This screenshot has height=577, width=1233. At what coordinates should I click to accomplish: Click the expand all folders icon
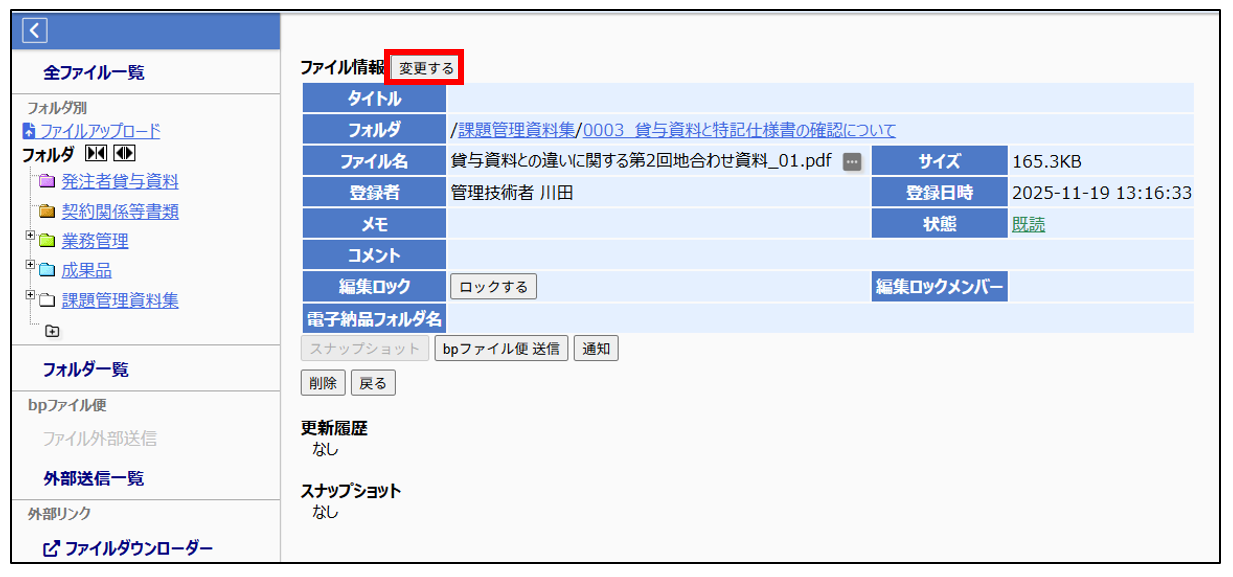pyautogui.click(x=124, y=154)
